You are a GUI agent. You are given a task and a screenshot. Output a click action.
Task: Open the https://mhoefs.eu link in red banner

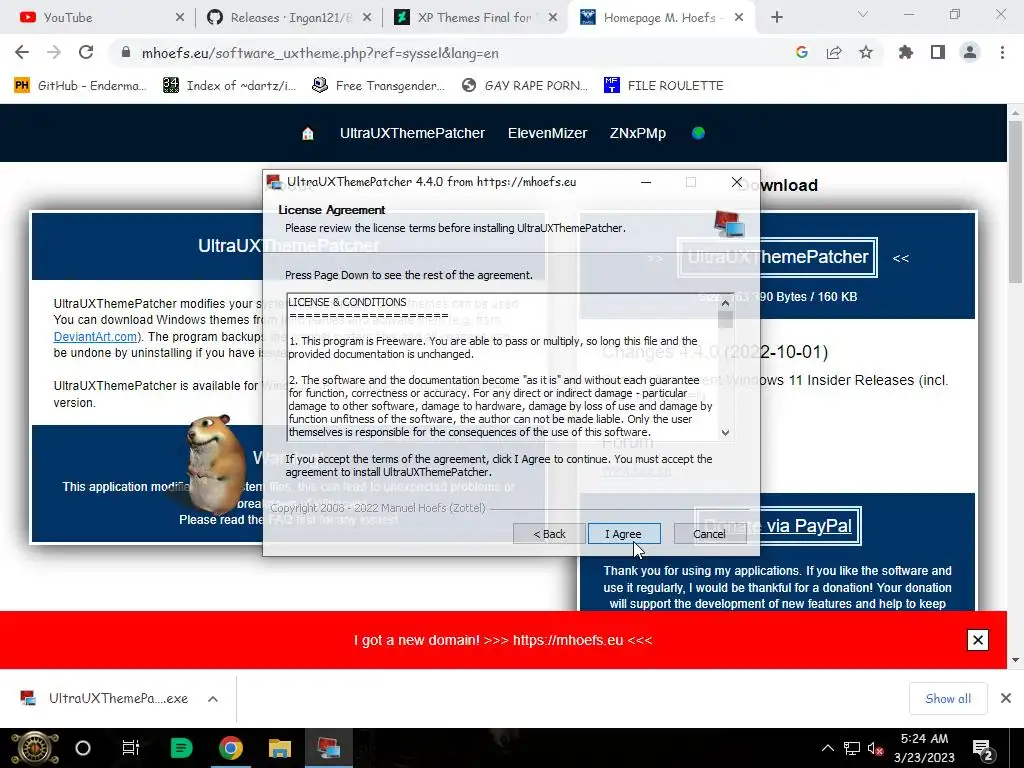[x=568, y=640]
